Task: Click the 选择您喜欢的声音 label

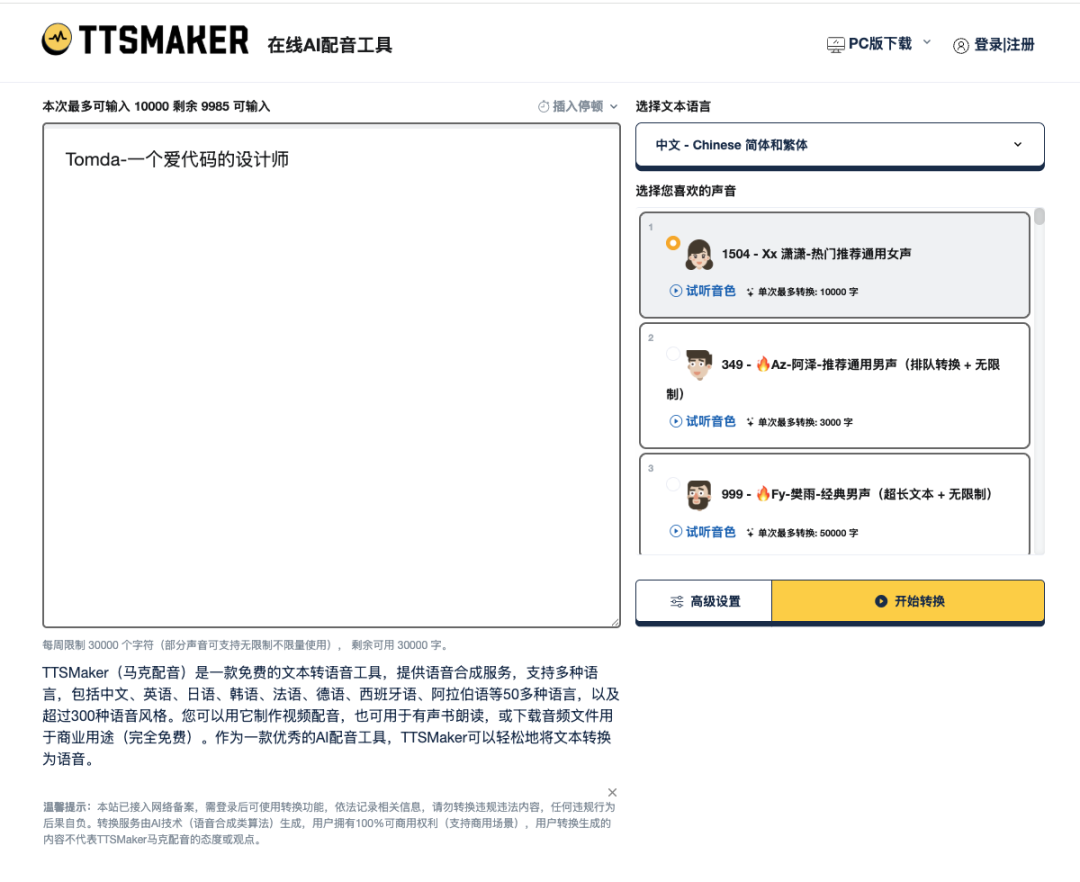Action: pyautogui.click(x=685, y=191)
